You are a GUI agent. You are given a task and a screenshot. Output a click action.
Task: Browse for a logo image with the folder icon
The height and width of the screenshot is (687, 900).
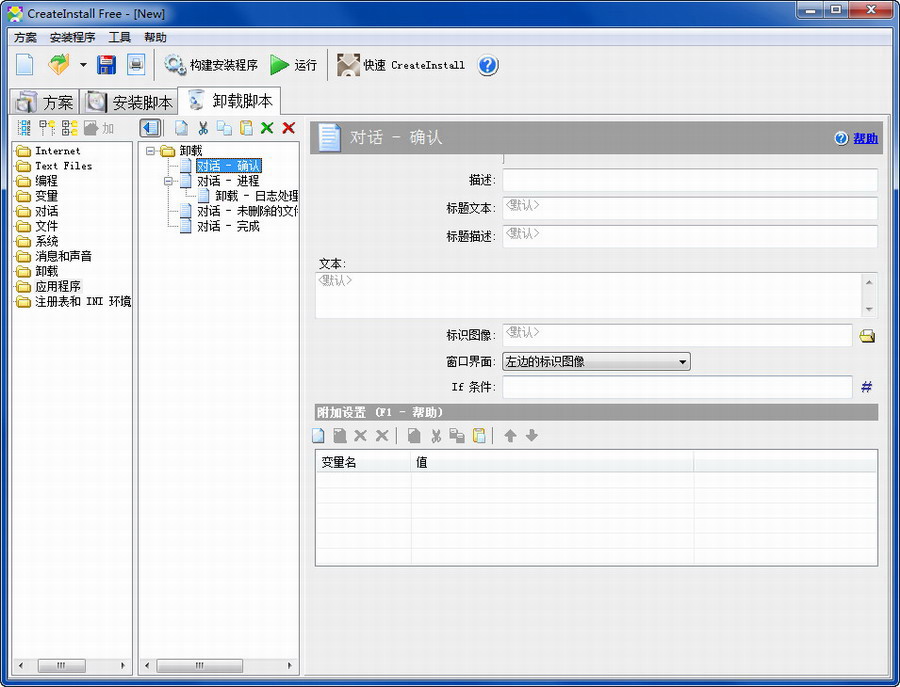tap(867, 336)
